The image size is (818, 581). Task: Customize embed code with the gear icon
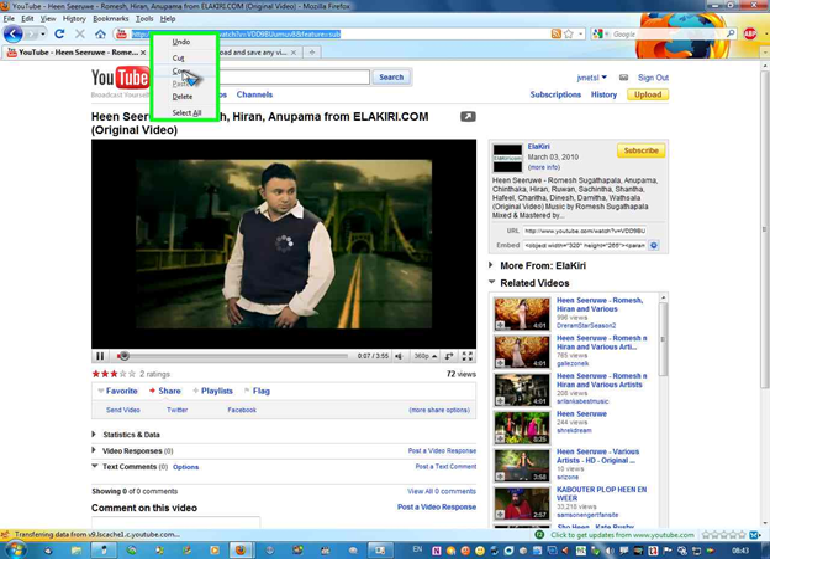coord(654,244)
